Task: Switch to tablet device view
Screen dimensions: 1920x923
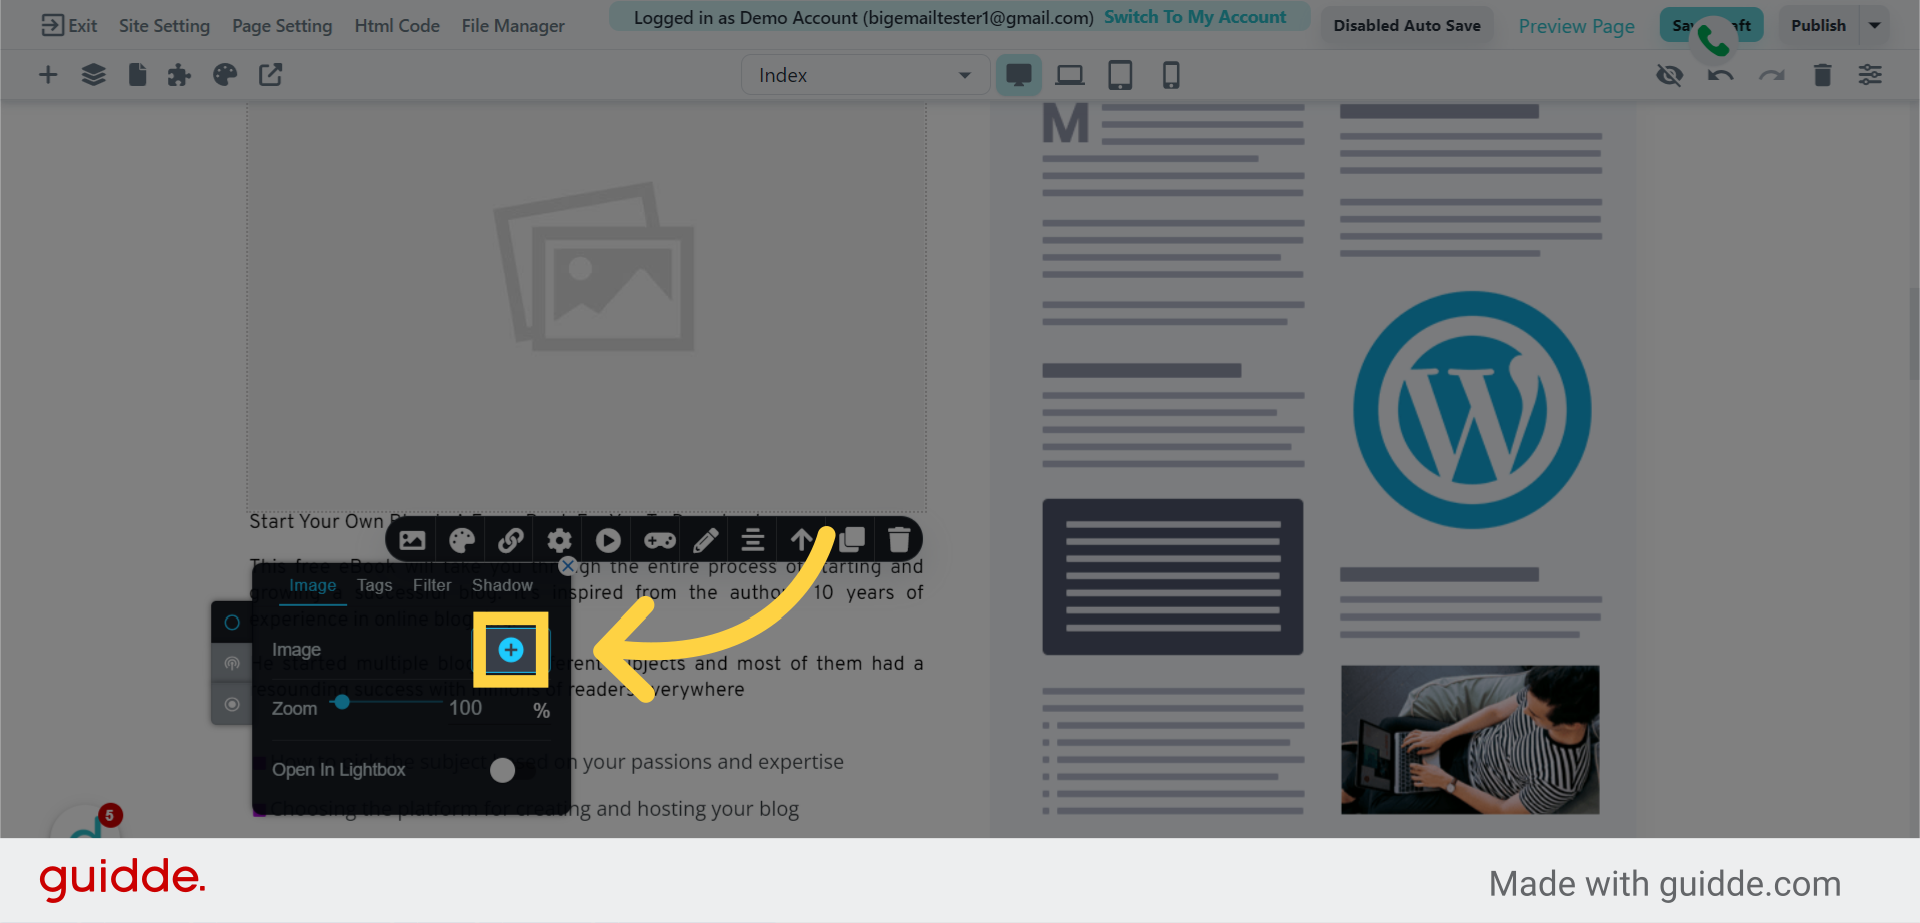Action: (x=1120, y=75)
